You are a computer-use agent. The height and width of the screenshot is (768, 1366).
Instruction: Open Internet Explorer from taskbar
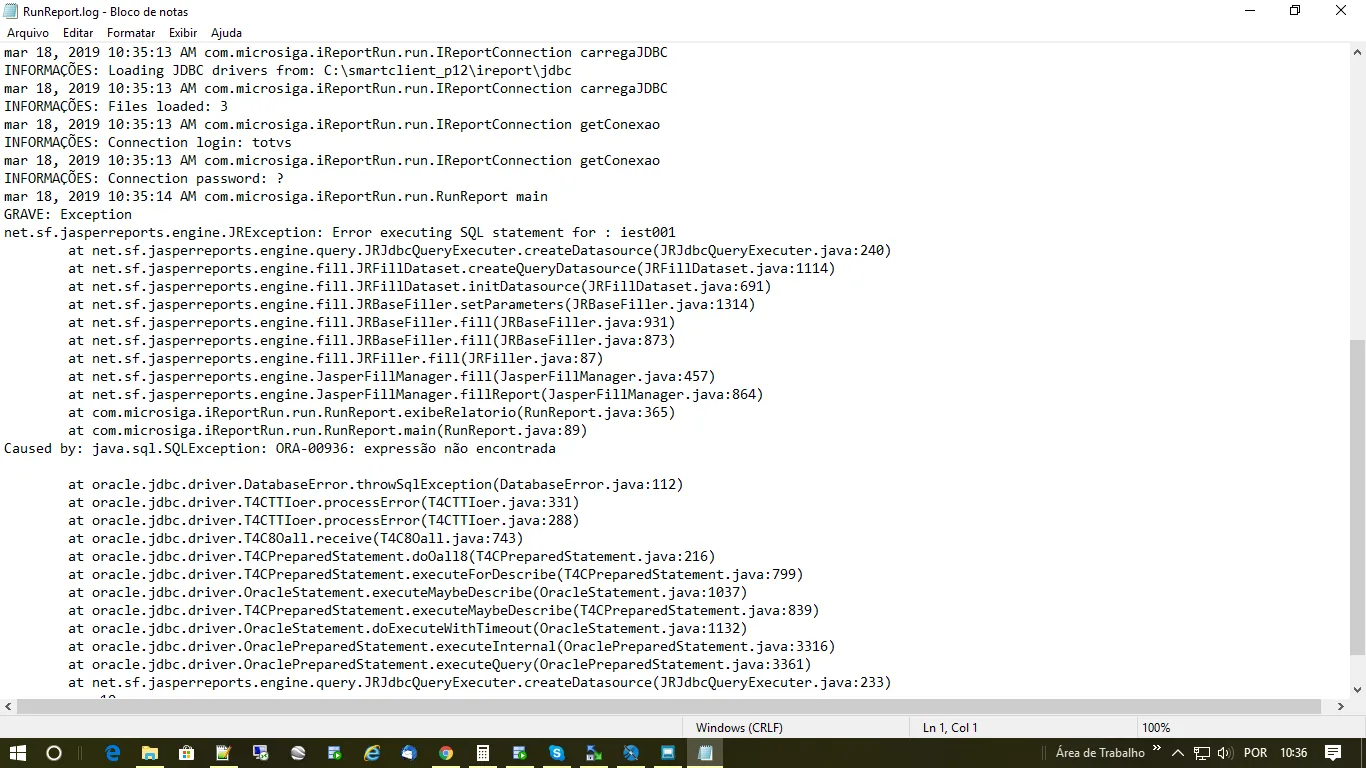[372, 753]
